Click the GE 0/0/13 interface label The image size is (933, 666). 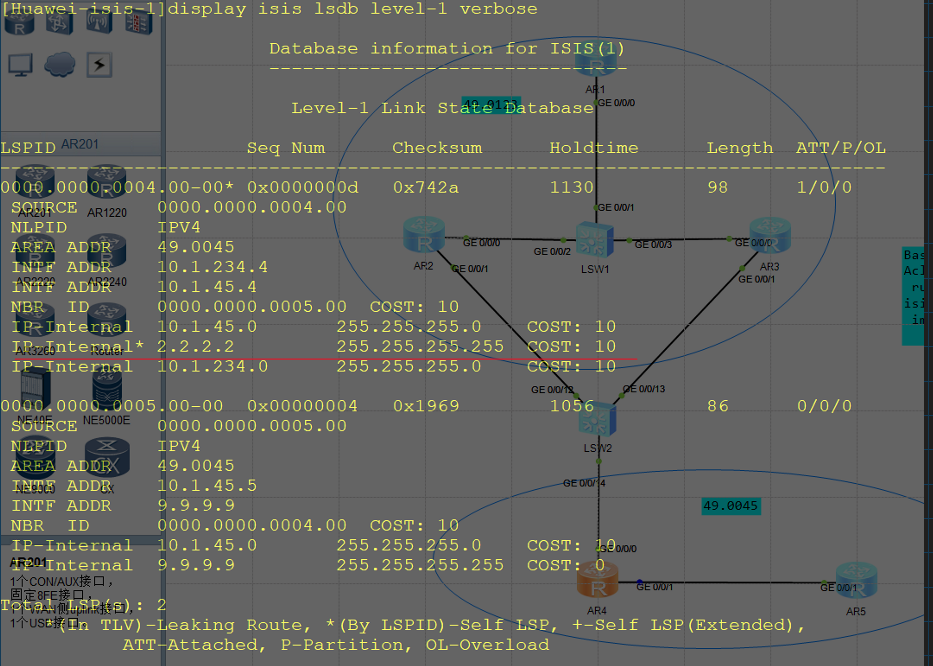(x=644, y=389)
